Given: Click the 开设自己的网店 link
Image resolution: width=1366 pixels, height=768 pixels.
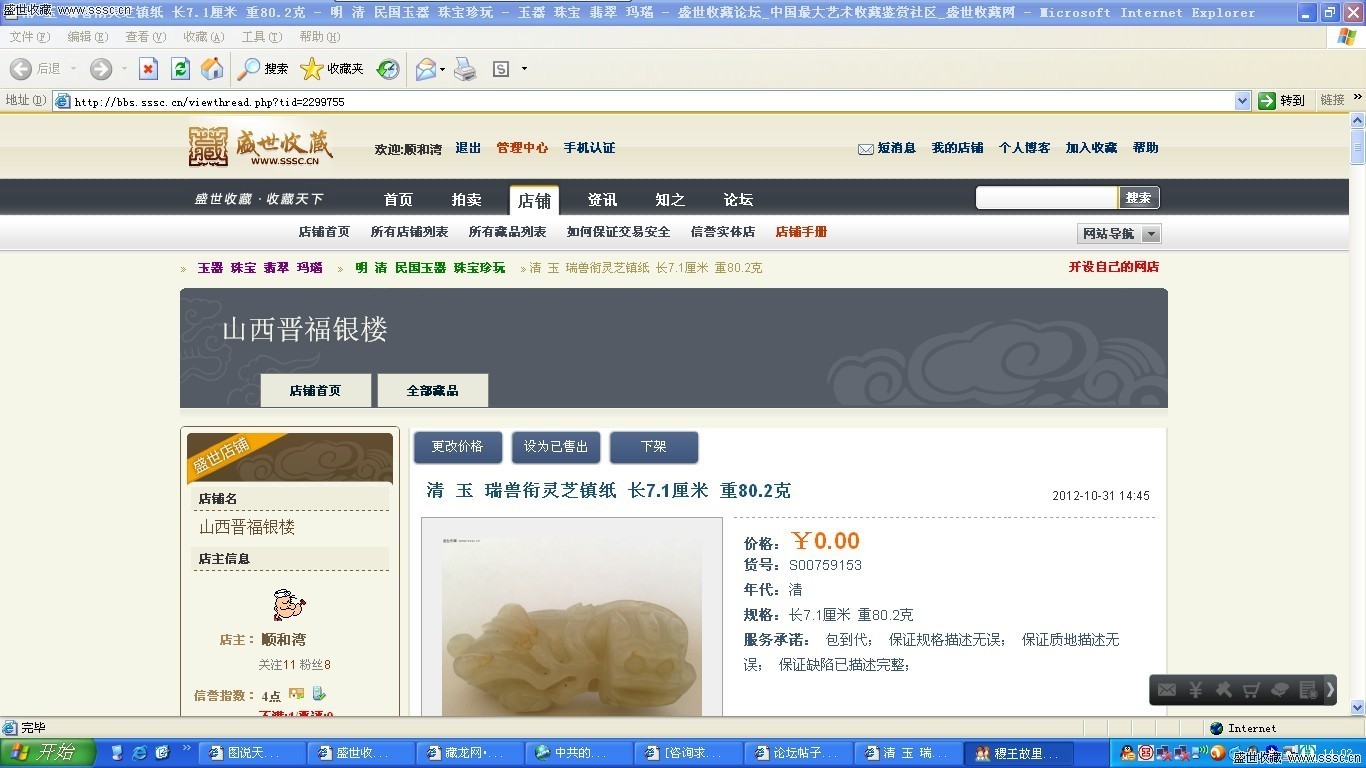Looking at the screenshot, I should click(1114, 267).
